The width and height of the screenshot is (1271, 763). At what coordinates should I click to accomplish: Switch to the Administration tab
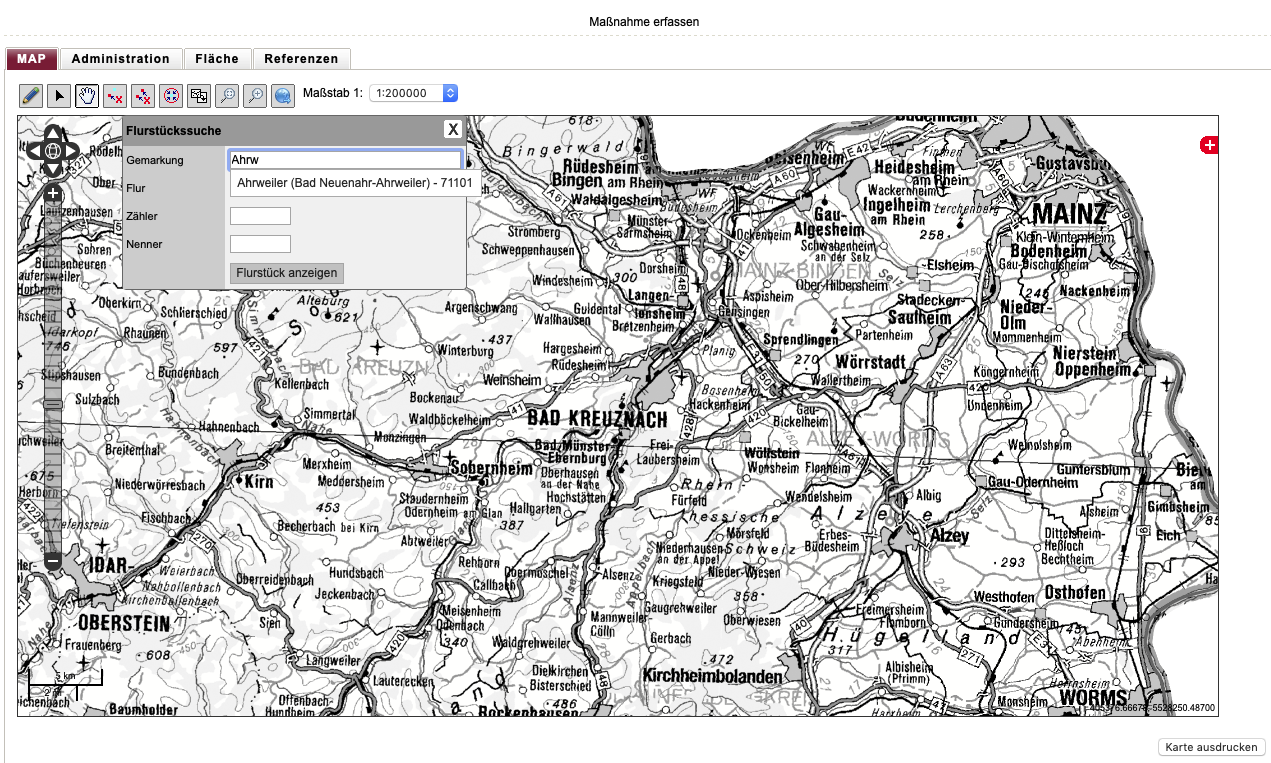(121, 59)
